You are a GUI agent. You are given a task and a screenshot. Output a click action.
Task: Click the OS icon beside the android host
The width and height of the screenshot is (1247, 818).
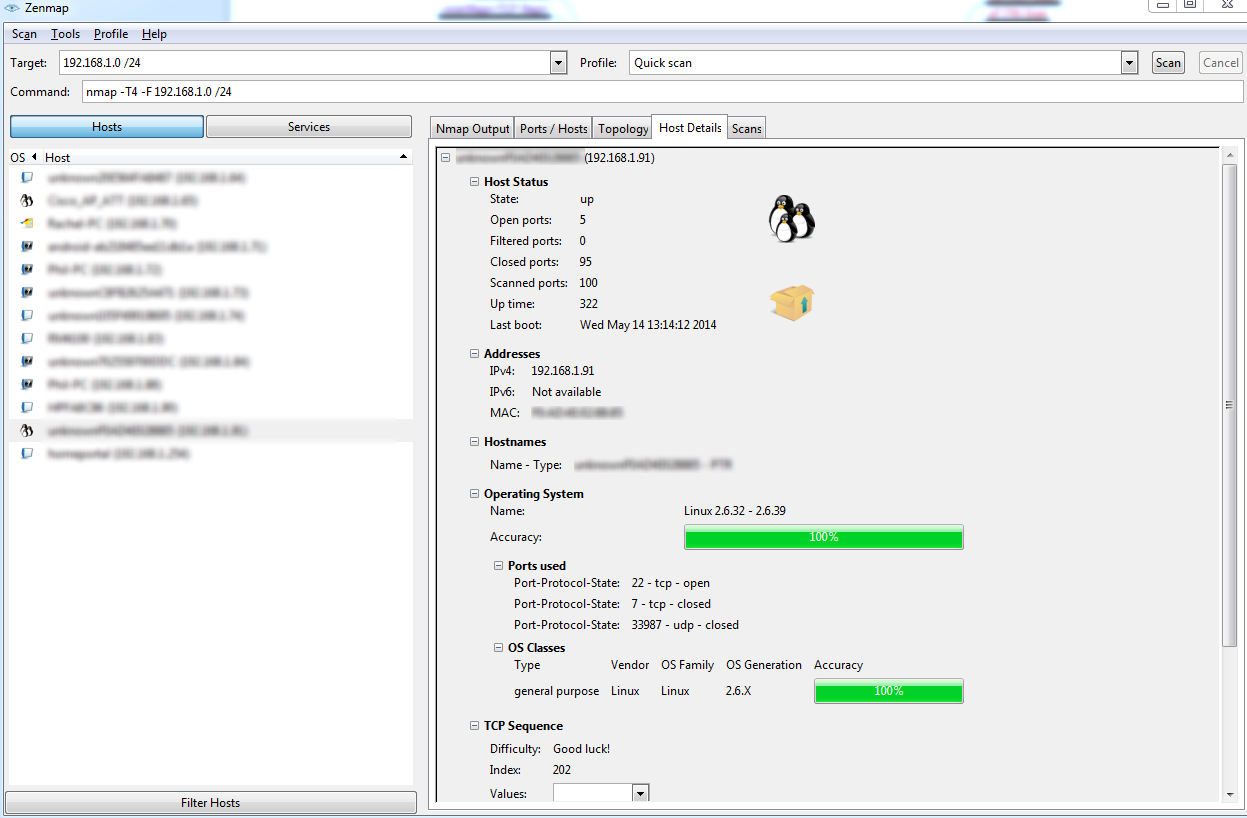coord(27,246)
